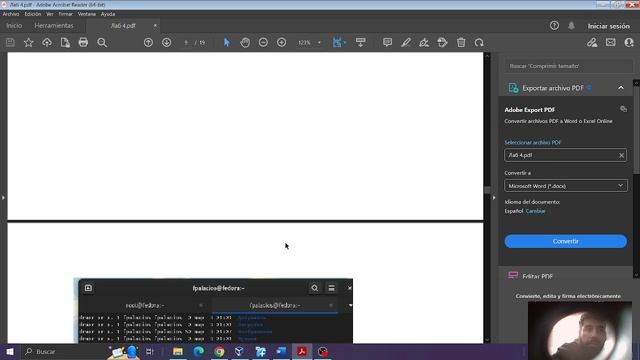Open the Find text magnifier
The height and width of the screenshot is (360, 640).
coord(102,42)
